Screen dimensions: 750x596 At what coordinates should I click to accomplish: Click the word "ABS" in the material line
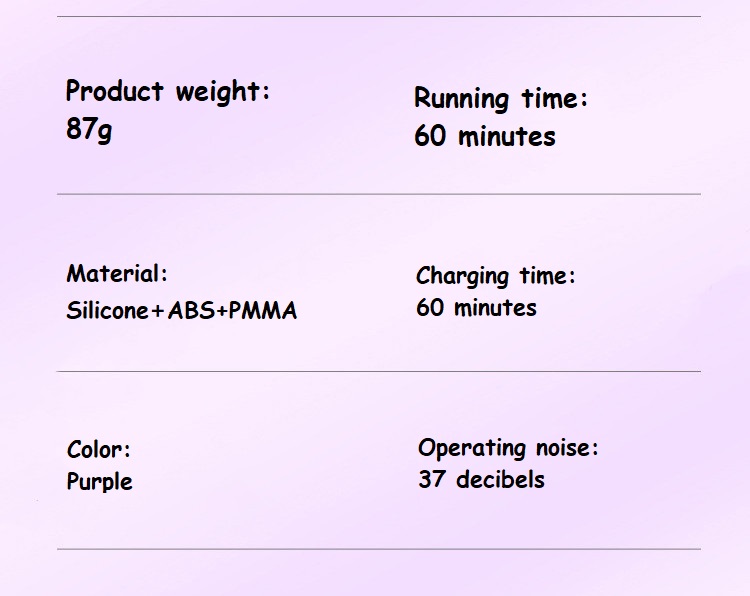[x=190, y=310]
